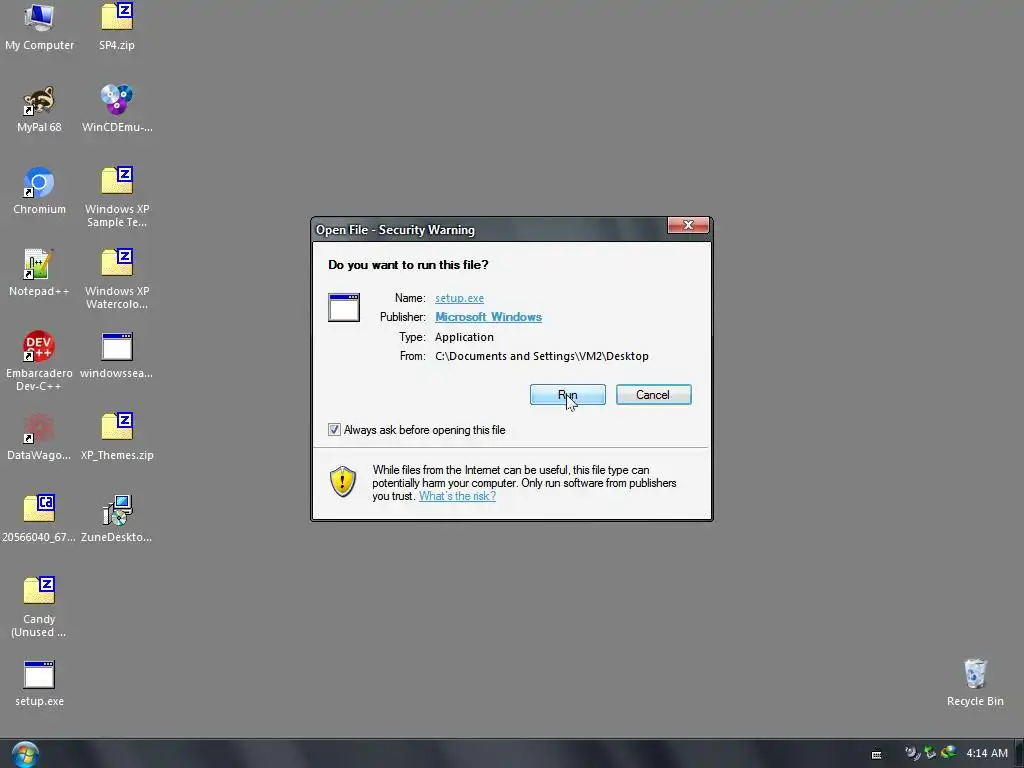
Task: Select the Windows XP Watercolo... zip icon
Action: coord(117,280)
